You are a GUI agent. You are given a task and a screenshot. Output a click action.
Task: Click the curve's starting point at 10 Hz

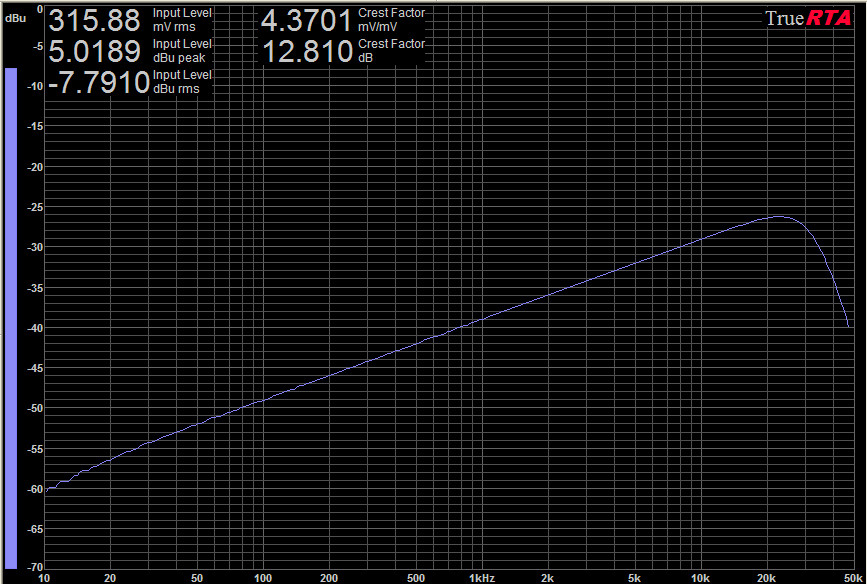[46, 490]
